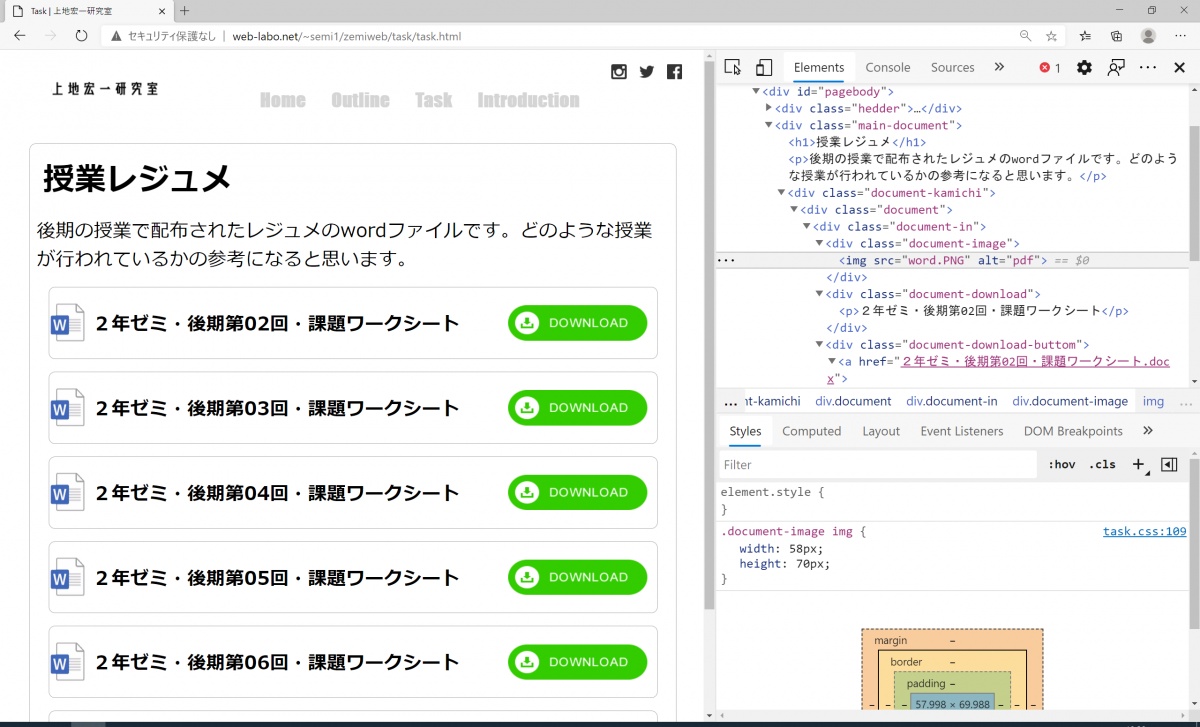1200x727 pixels.
Task: Open the DOM Breakpoints tab
Action: 1073,431
